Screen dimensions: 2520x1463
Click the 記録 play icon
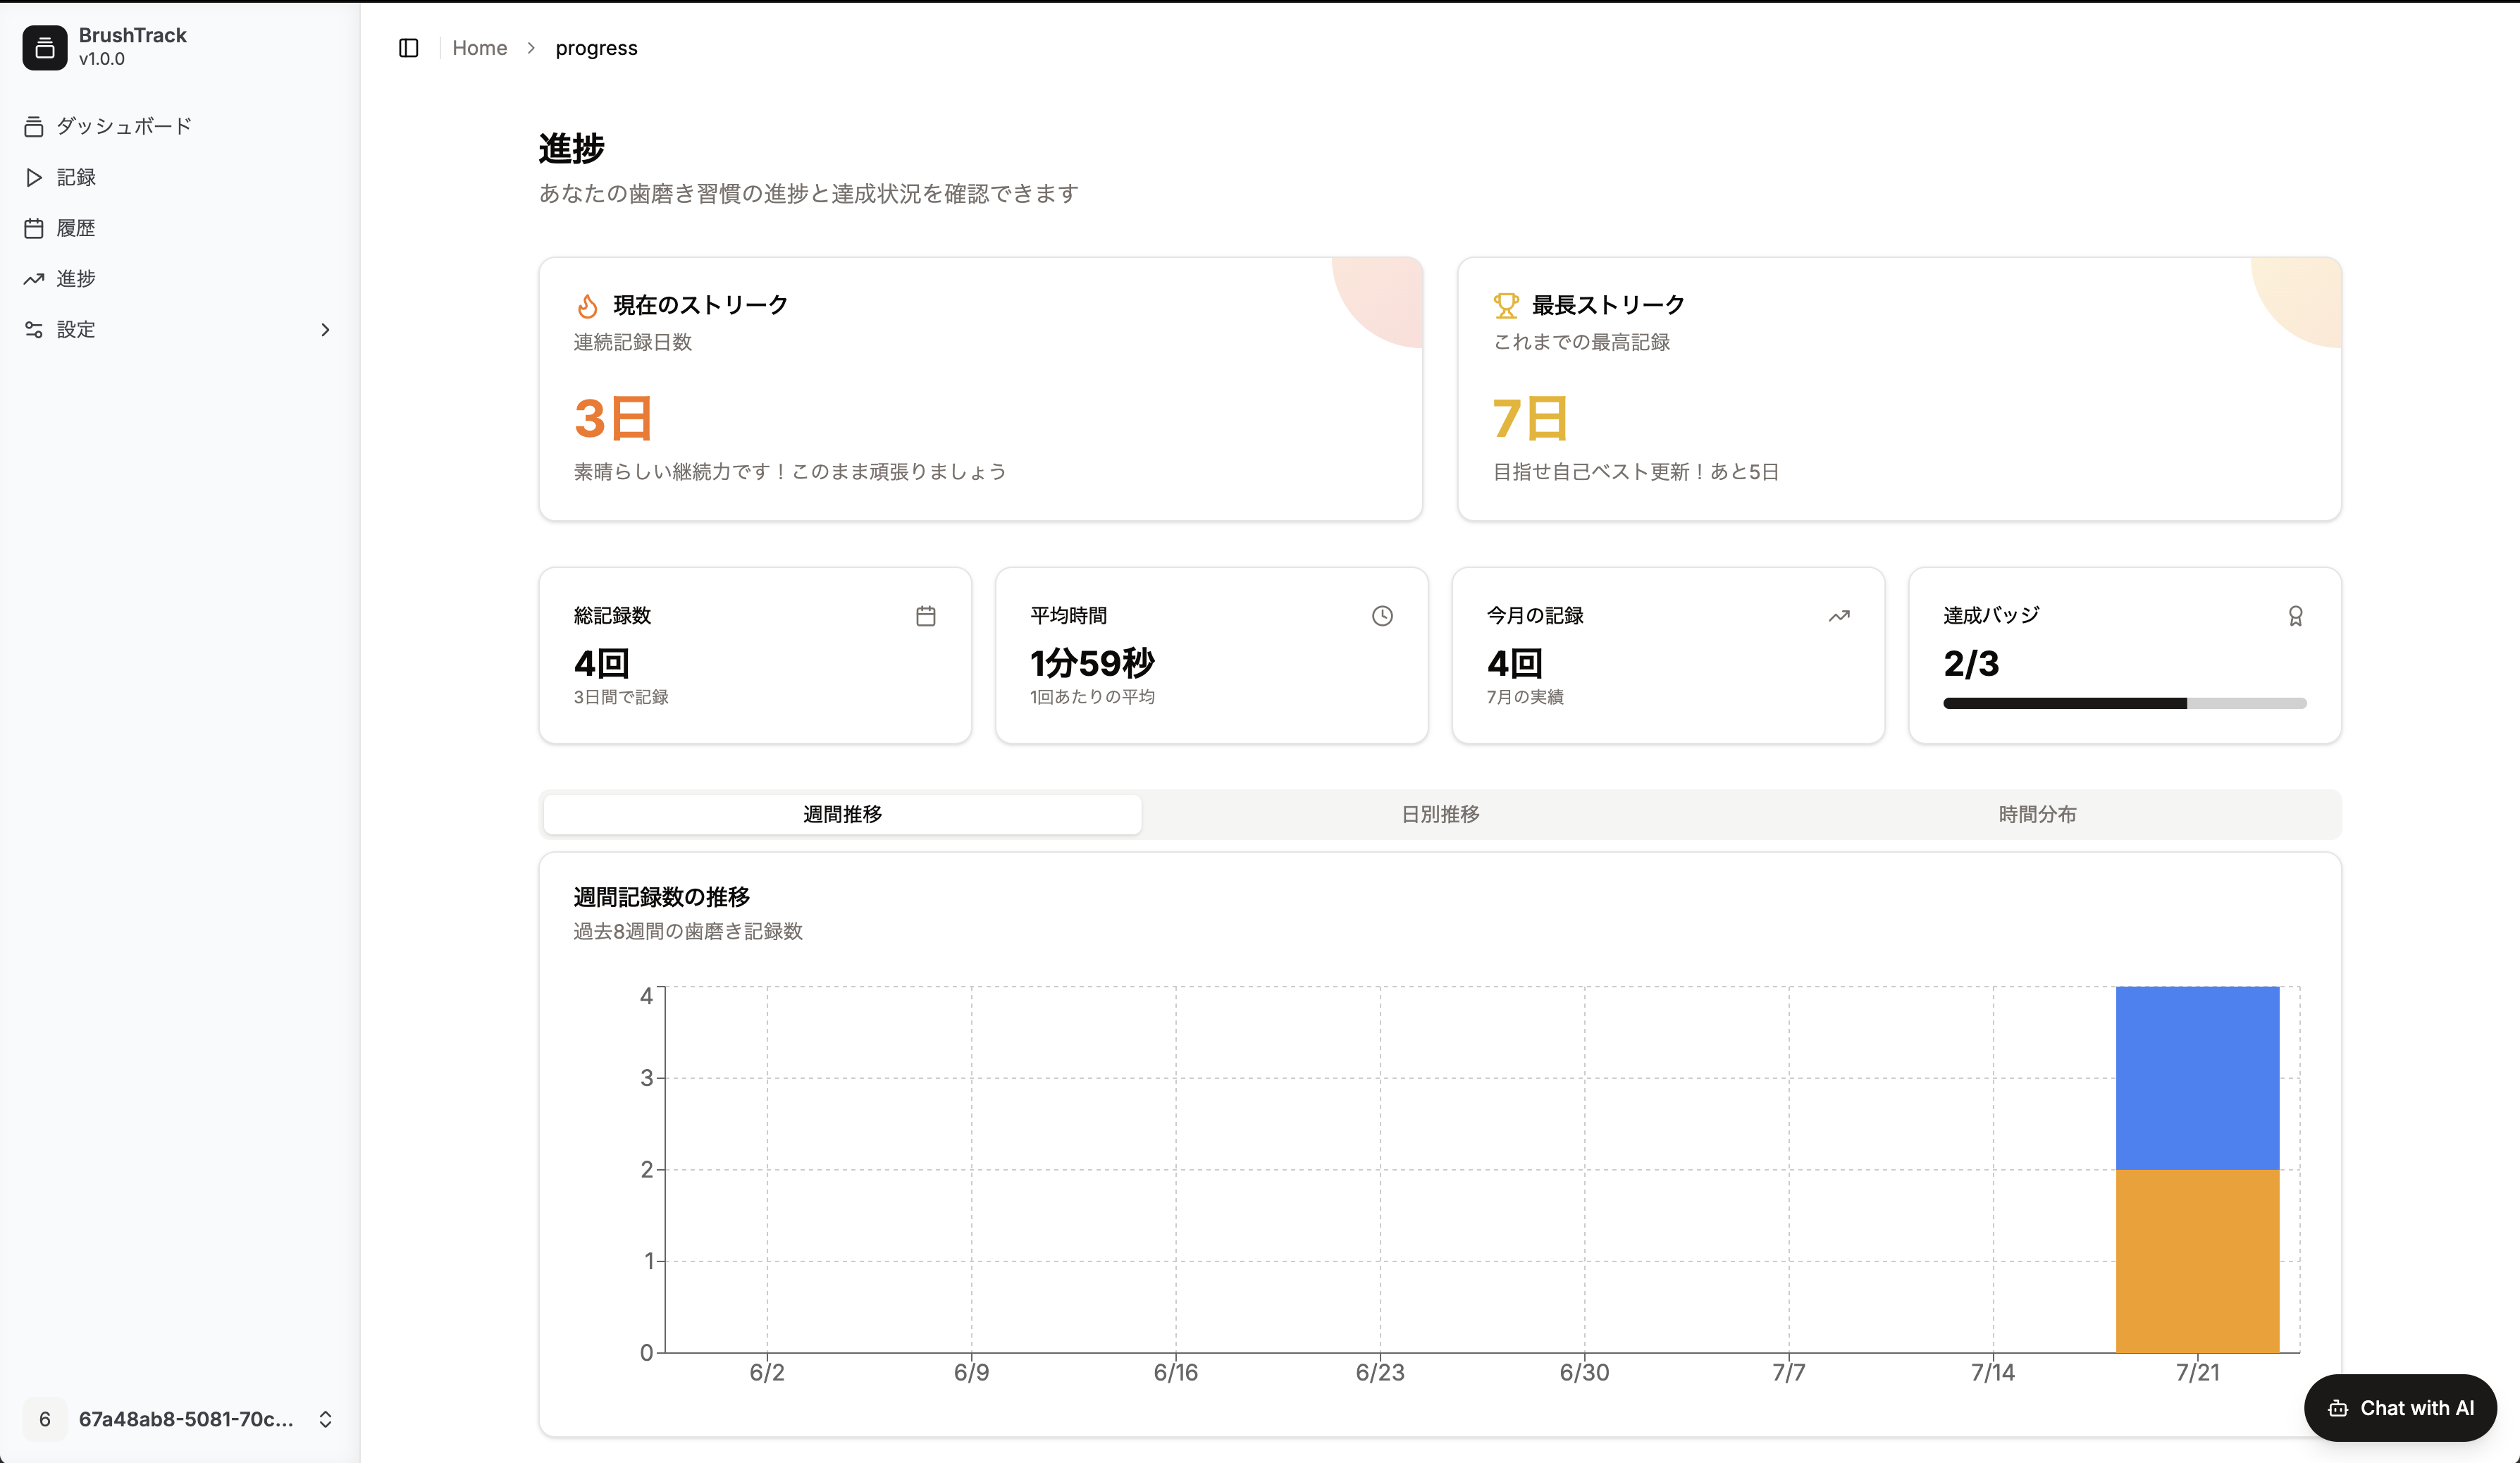pyautogui.click(x=34, y=177)
